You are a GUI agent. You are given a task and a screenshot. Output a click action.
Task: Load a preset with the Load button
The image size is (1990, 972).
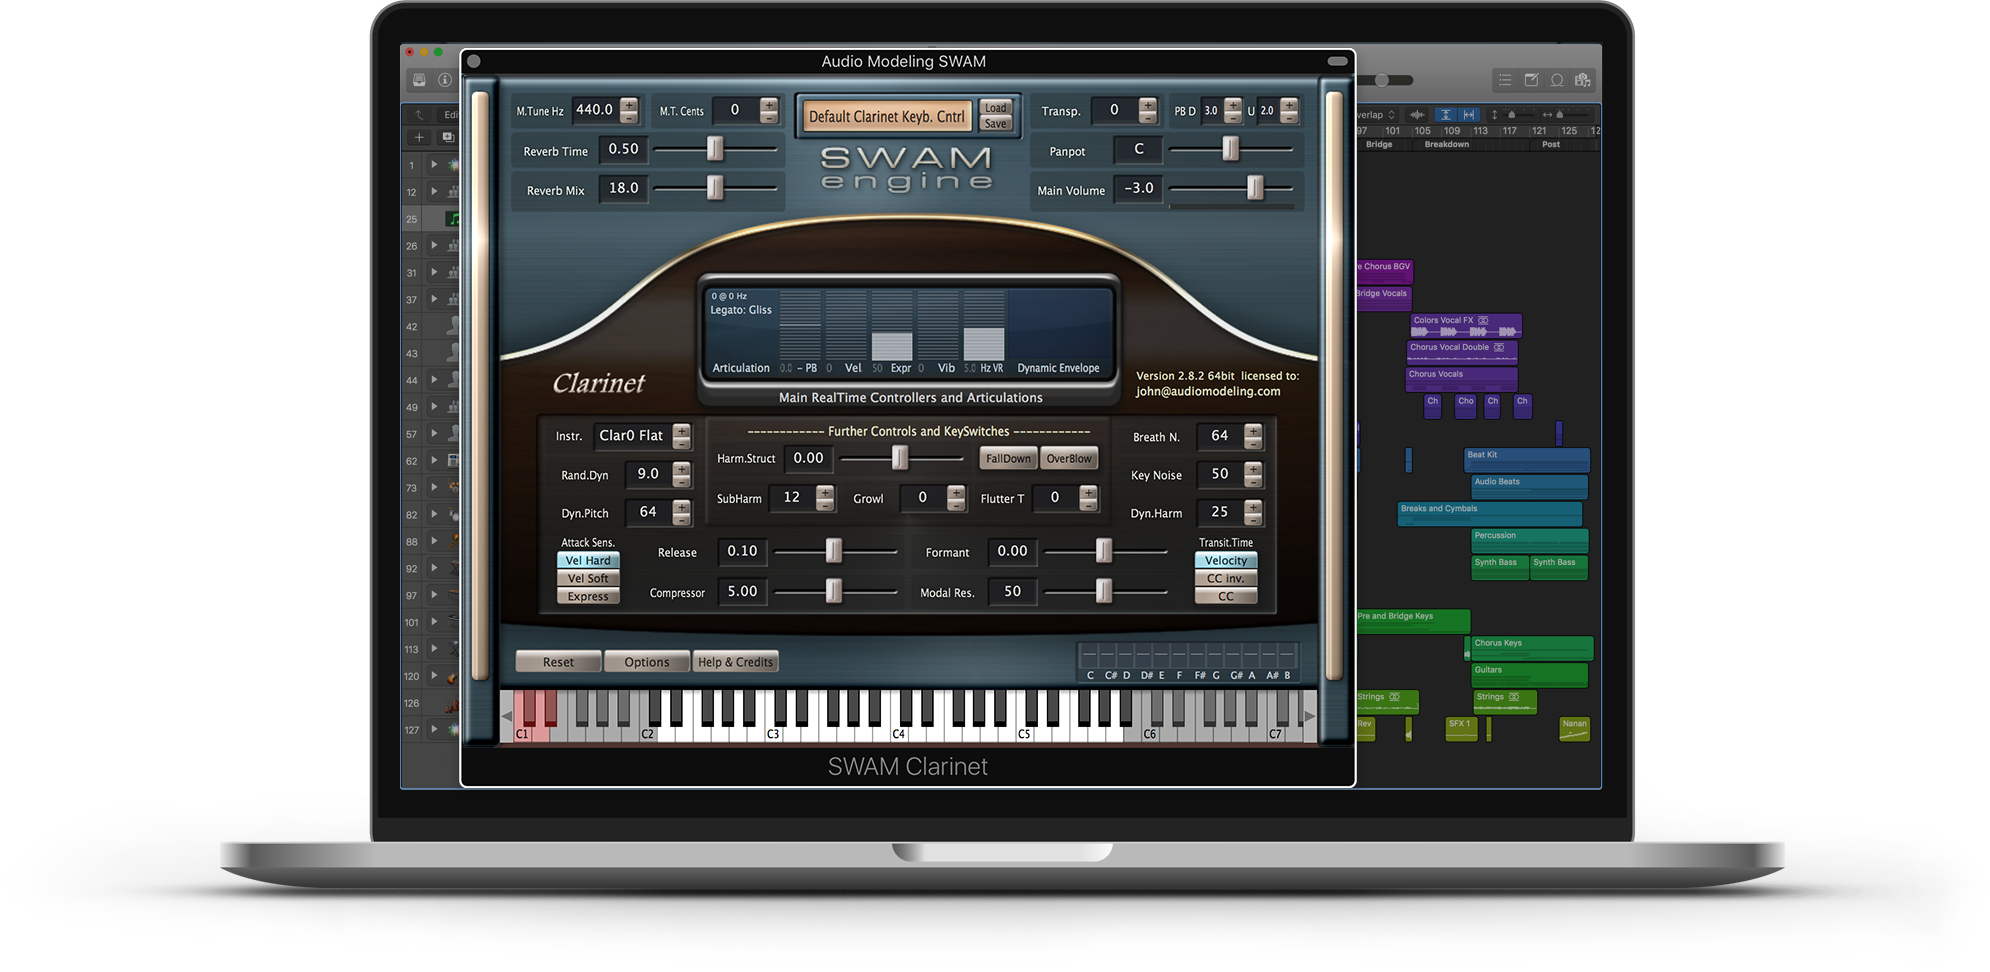click(x=996, y=109)
